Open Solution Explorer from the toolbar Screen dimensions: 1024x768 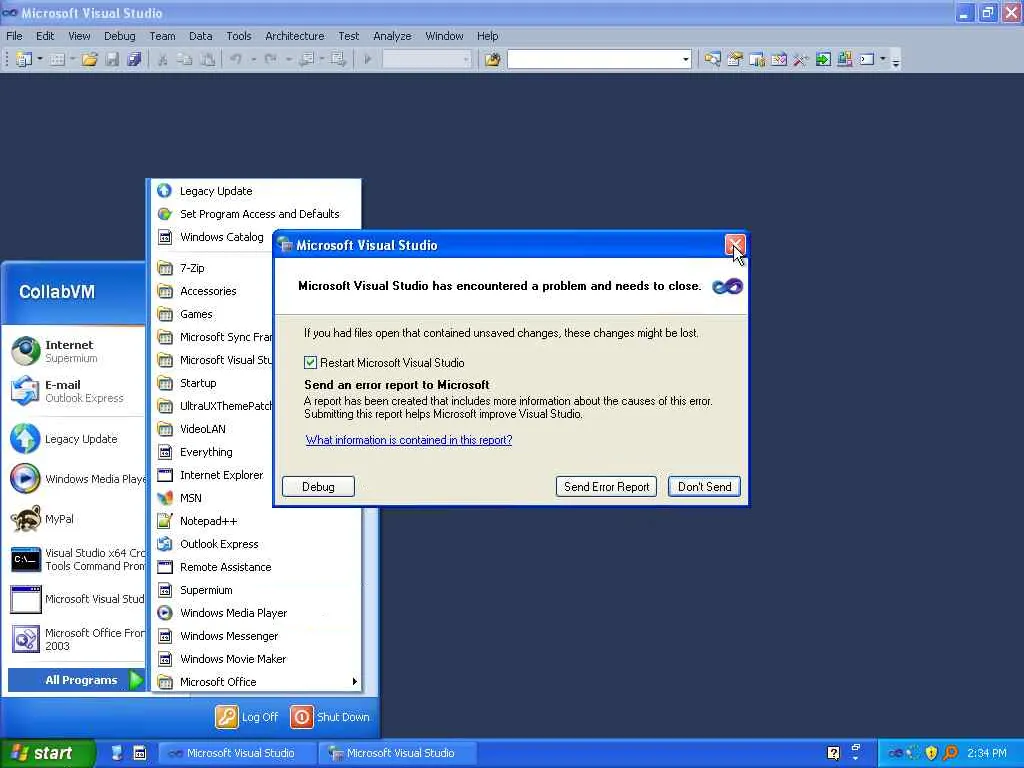(x=712, y=59)
